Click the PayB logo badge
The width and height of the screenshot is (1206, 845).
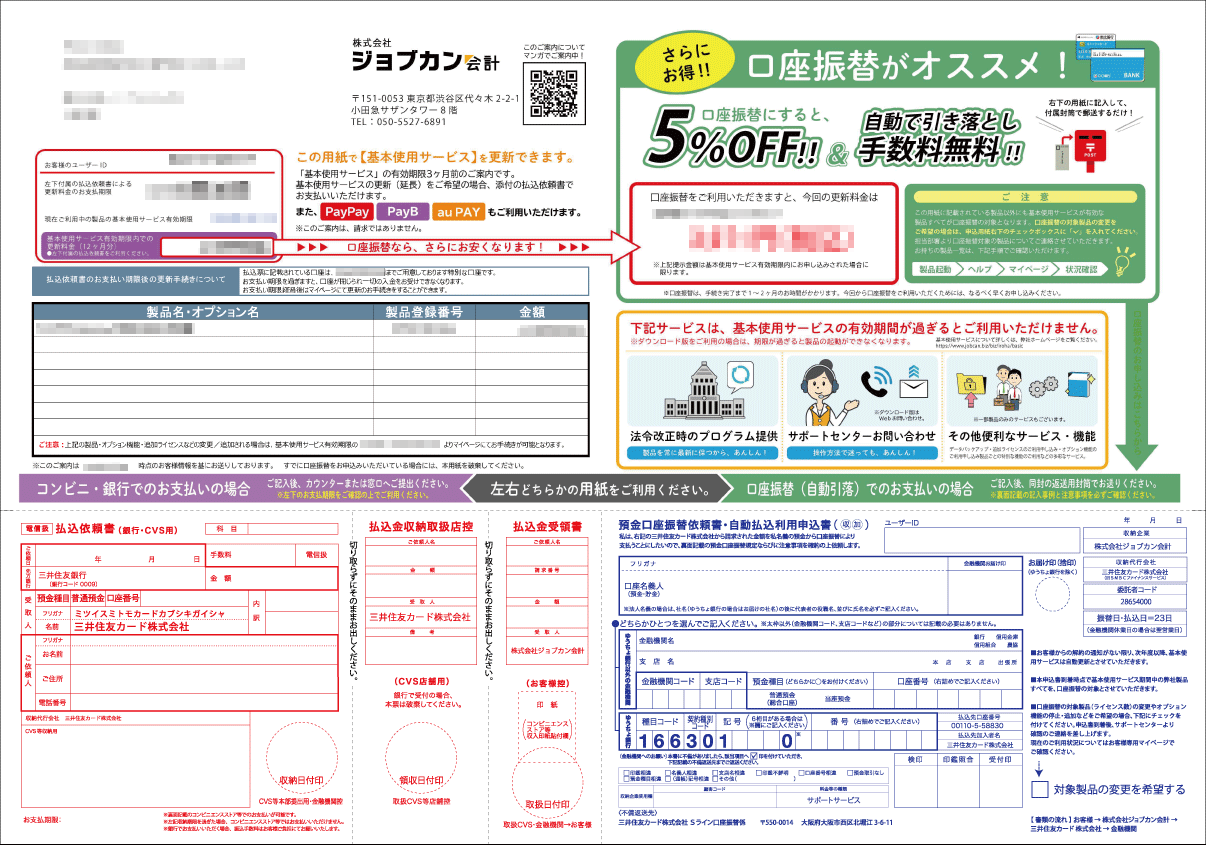[x=403, y=212]
